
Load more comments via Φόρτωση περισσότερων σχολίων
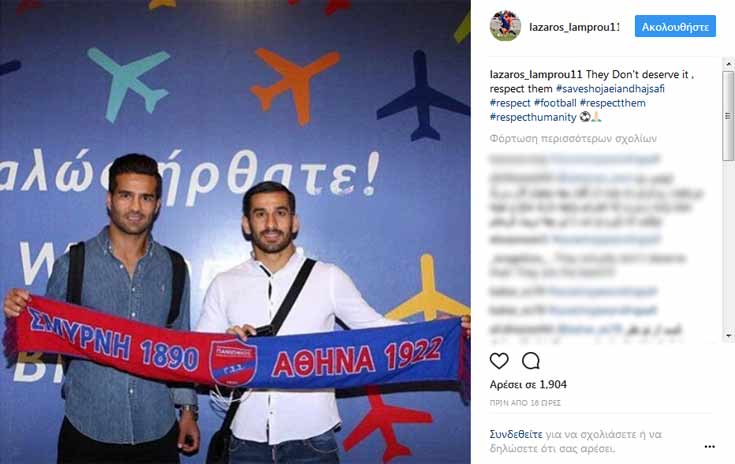(x=573, y=139)
